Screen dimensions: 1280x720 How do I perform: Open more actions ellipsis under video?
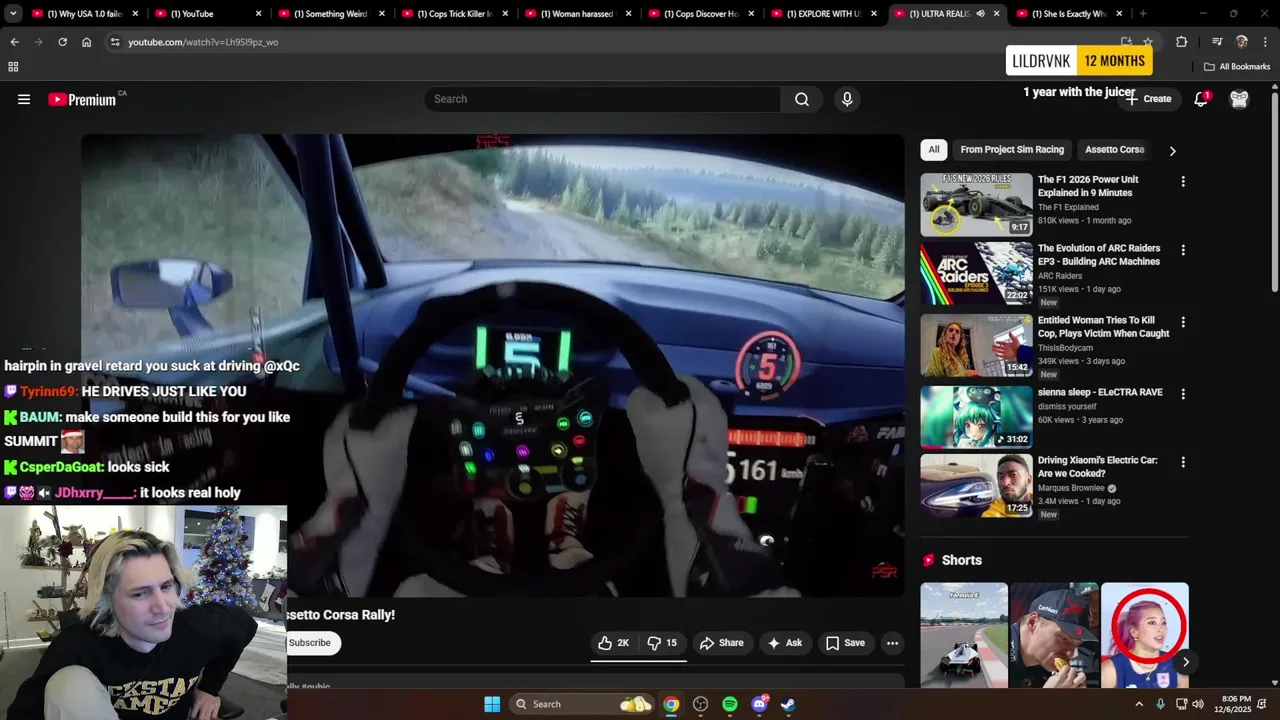click(892, 643)
